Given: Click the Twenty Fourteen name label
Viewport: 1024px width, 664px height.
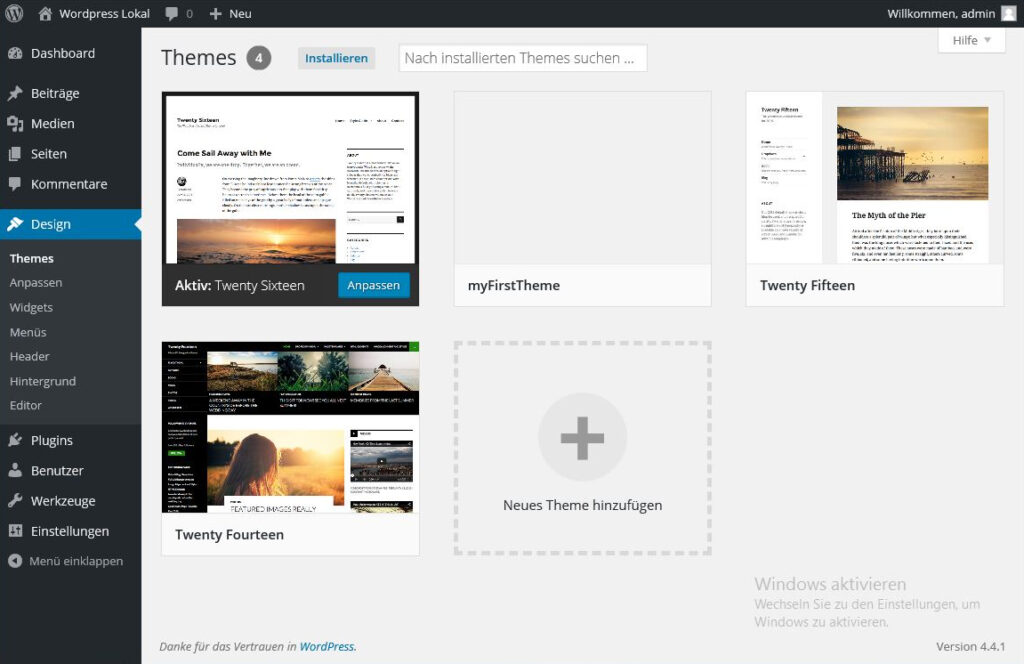Looking at the screenshot, I should click(x=229, y=535).
